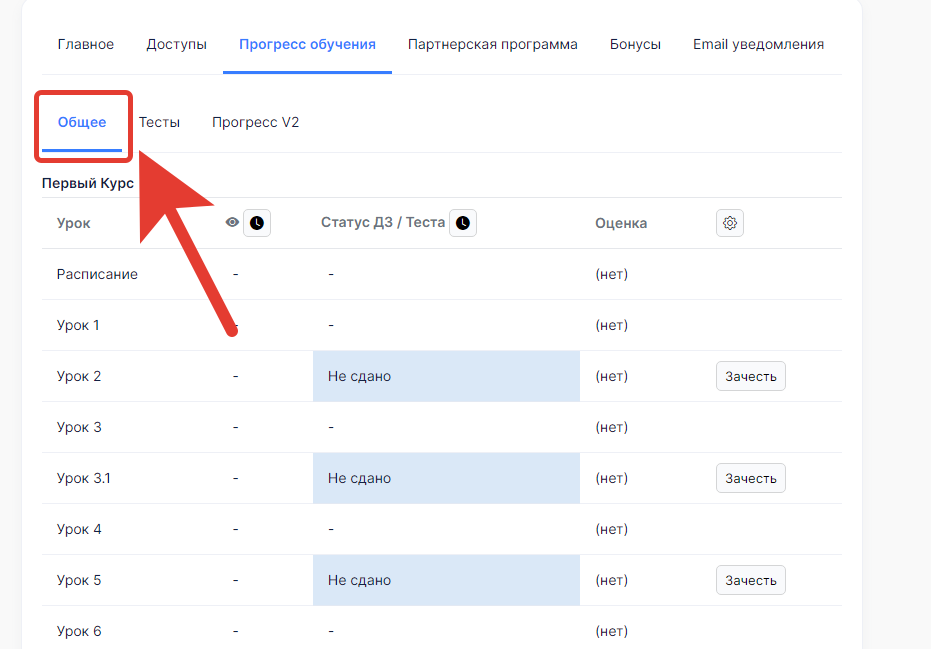Open the Тесты sub-tab
The width and height of the screenshot is (931, 649).
pyautogui.click(x=159, y=122)
